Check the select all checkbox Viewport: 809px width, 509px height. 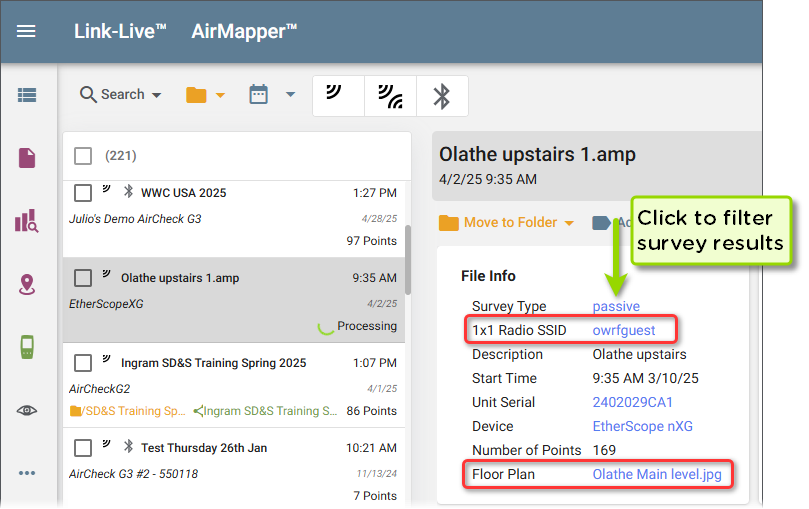tap(84, 156)
